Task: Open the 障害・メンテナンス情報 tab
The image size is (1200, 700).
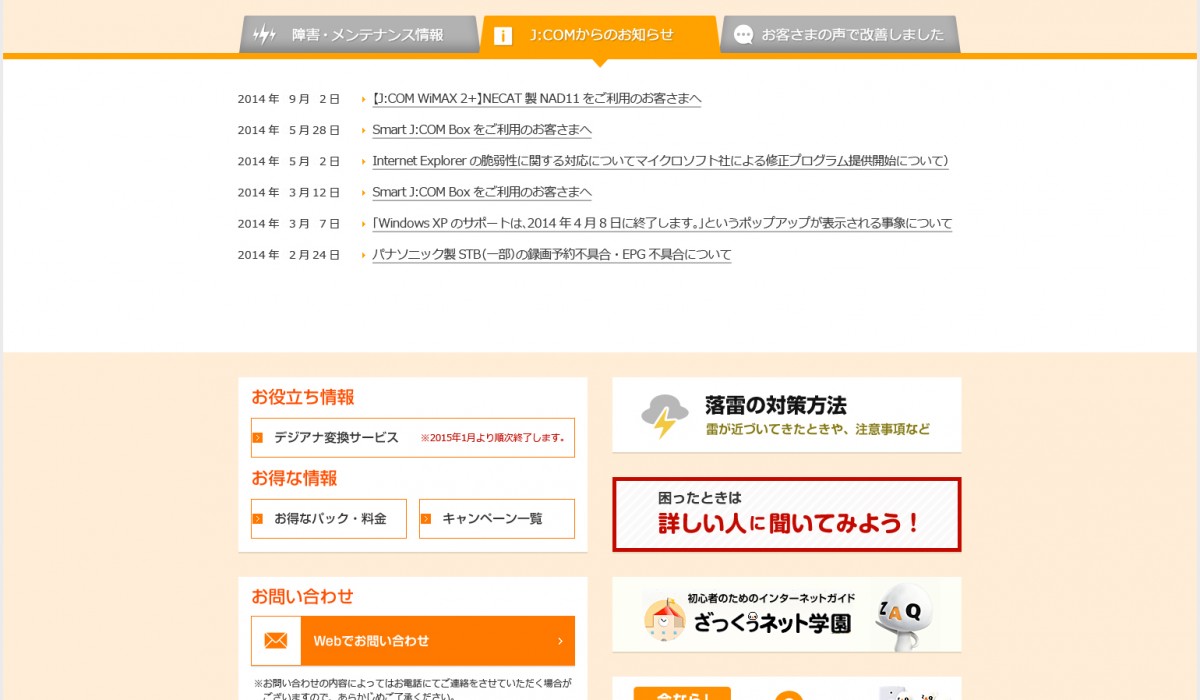Action: click(359, 34)
